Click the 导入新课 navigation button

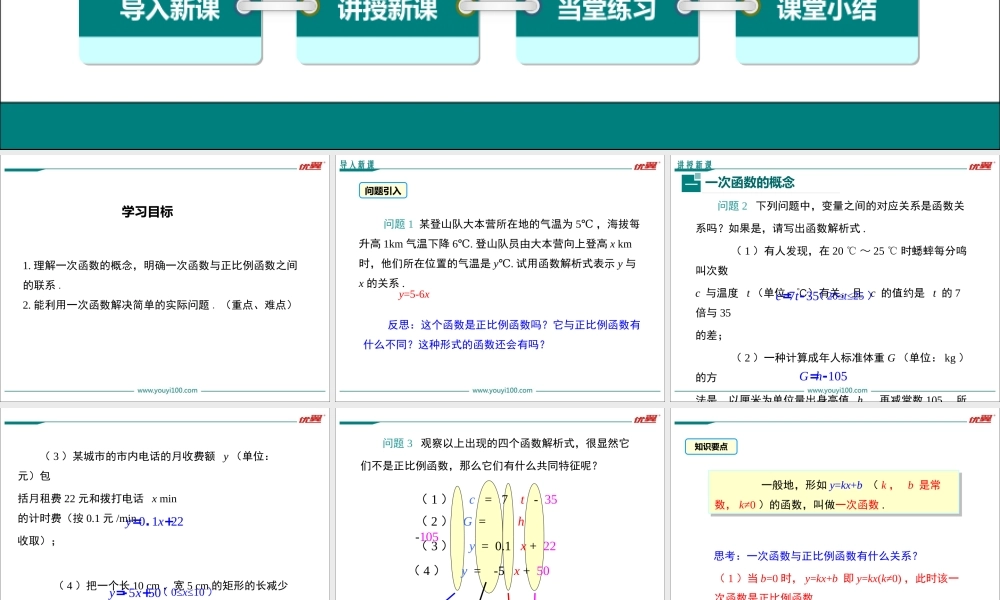pos(170,12)
